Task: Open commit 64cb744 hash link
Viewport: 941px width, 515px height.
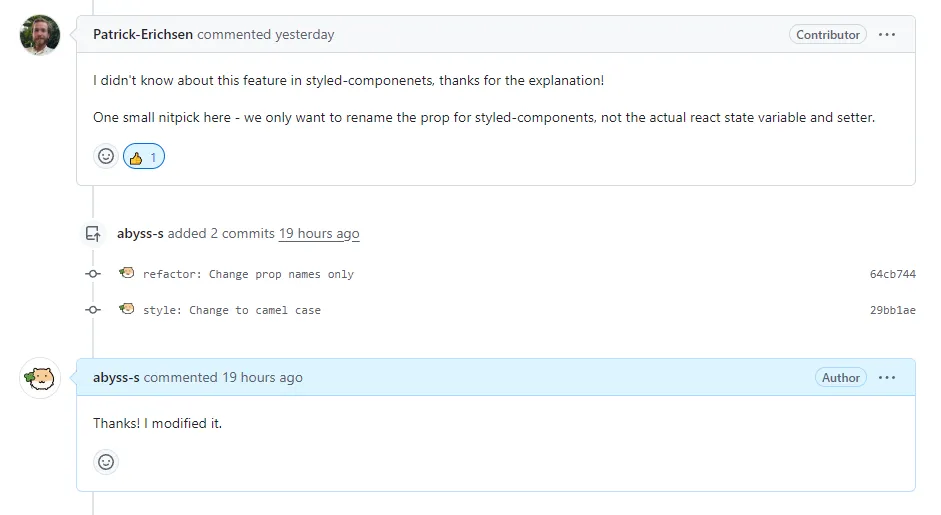Action: (892, 274)
